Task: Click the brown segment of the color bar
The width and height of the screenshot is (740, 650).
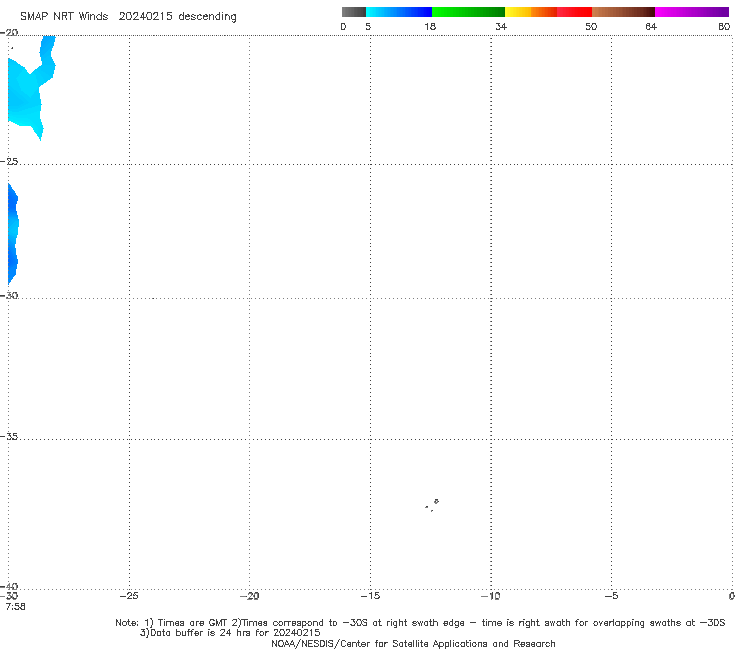Action: click(x=623, y=12)
